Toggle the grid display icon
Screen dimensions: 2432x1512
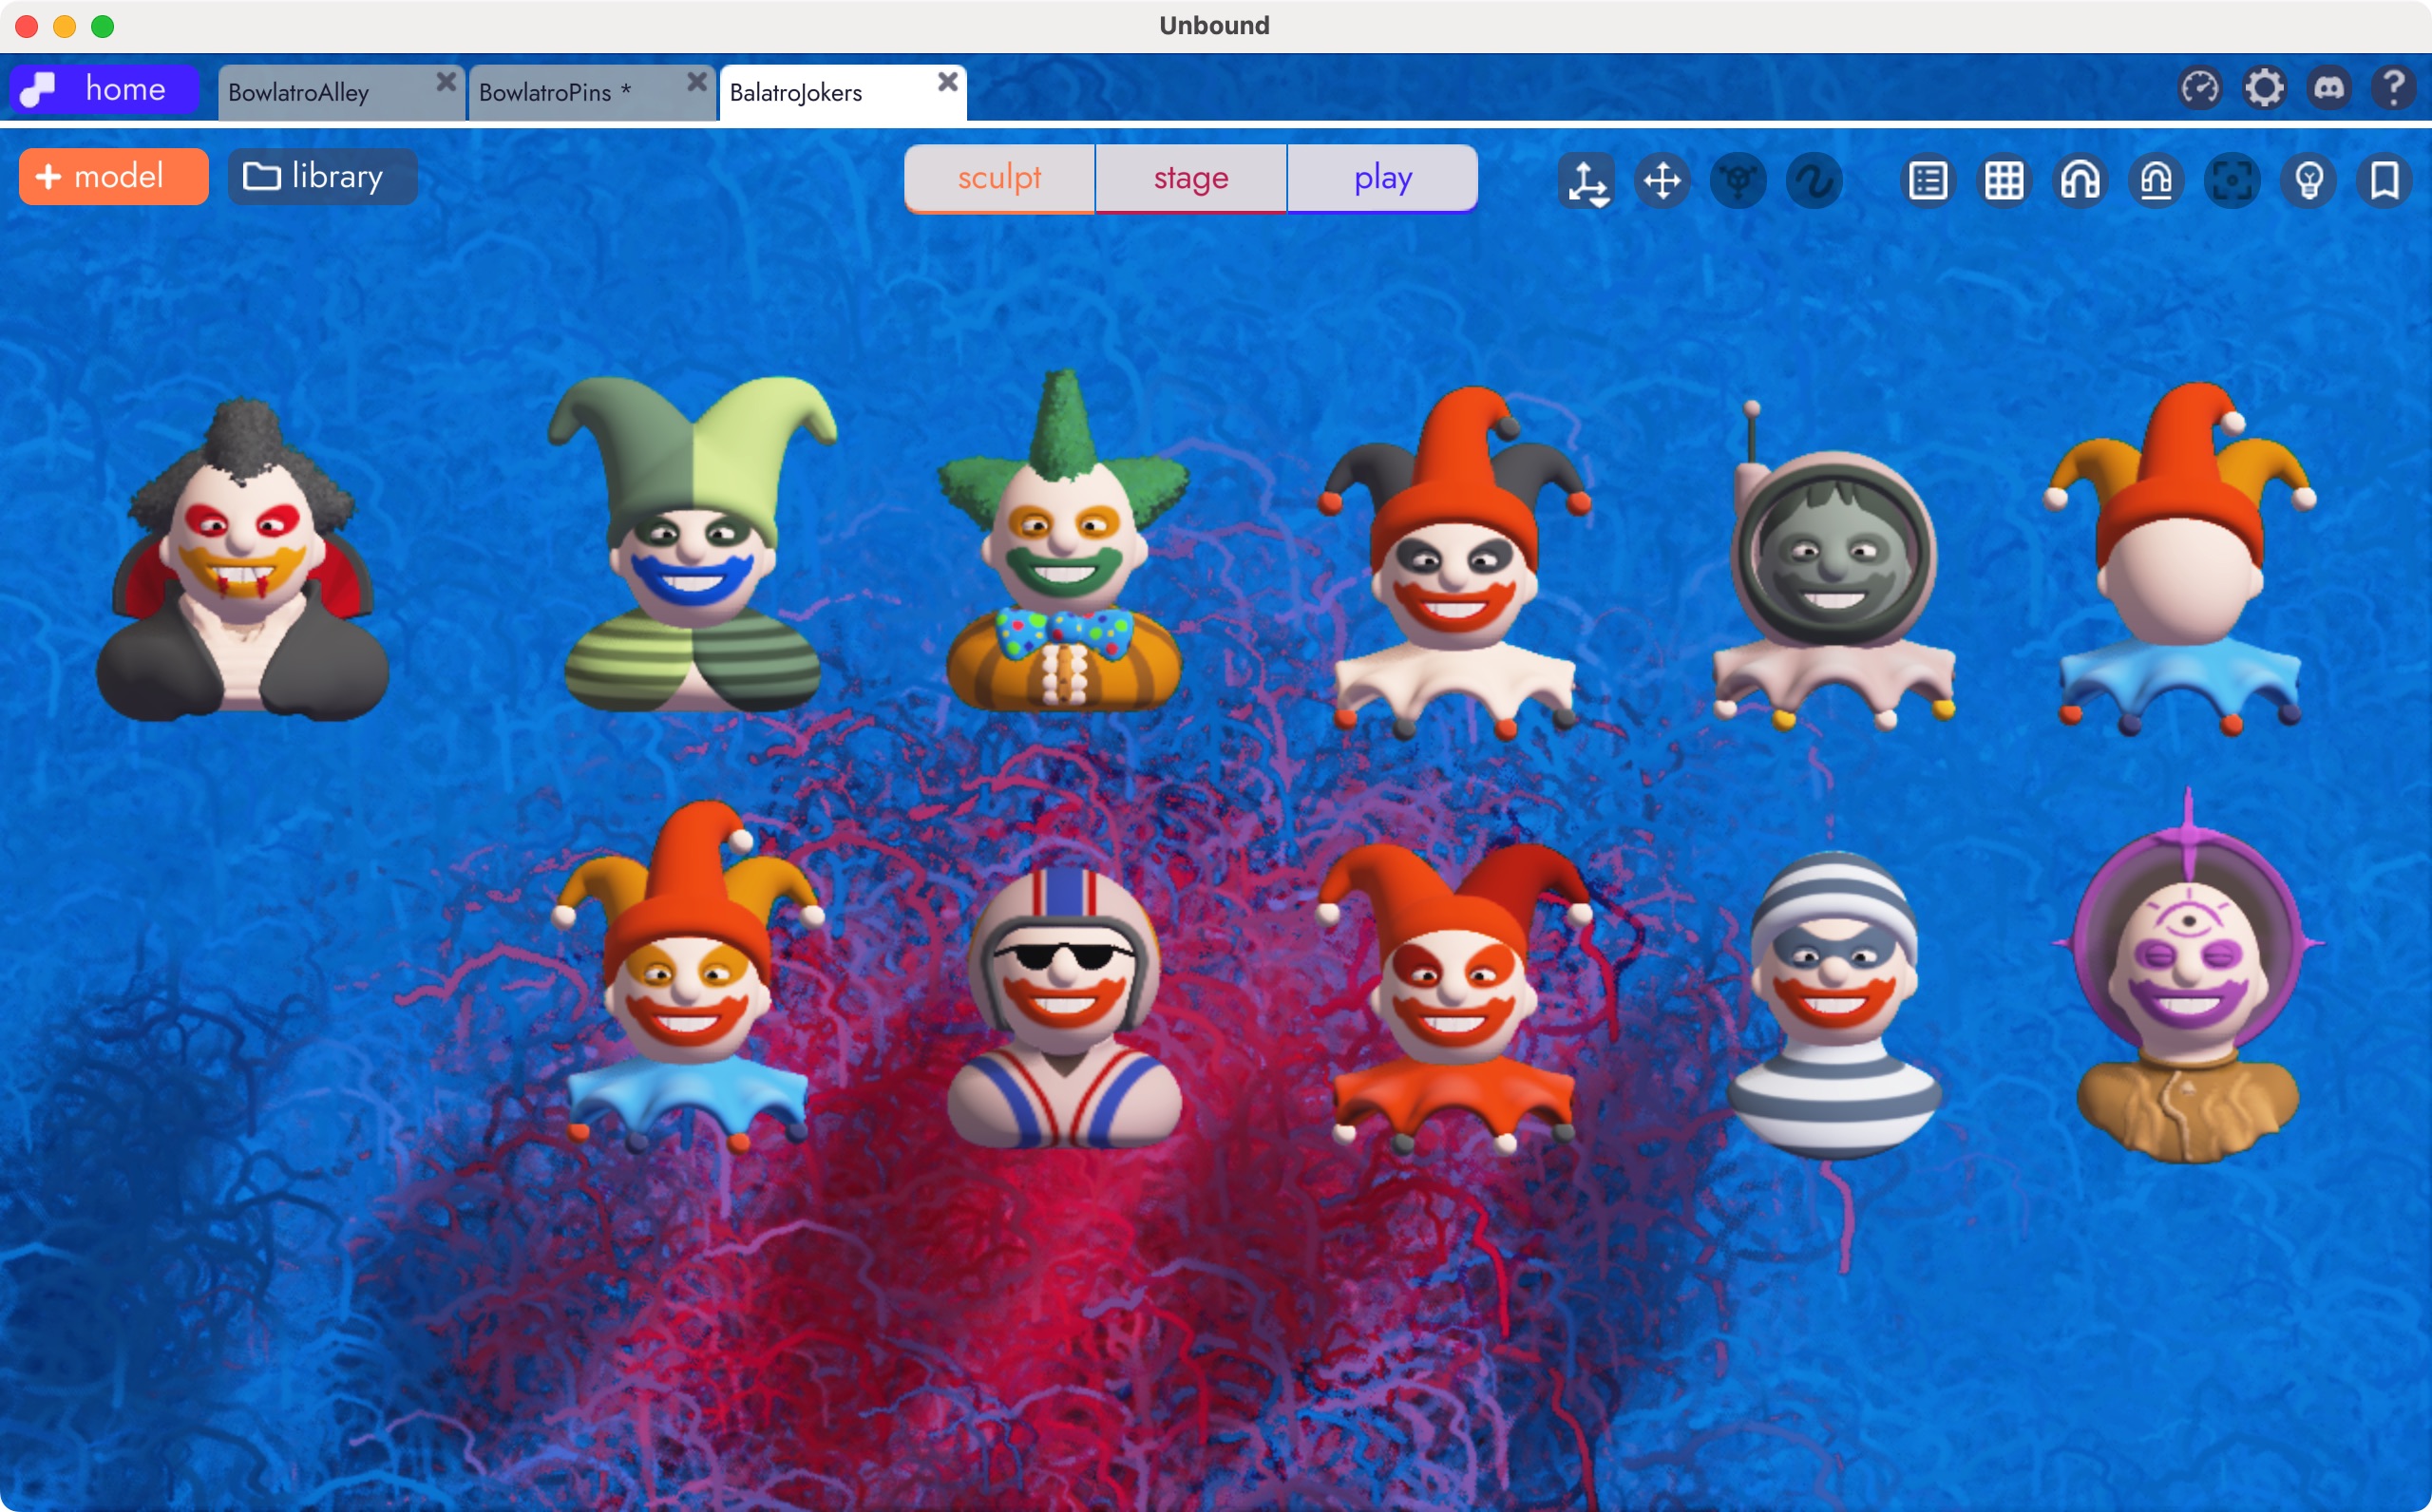click(2003, 181)
